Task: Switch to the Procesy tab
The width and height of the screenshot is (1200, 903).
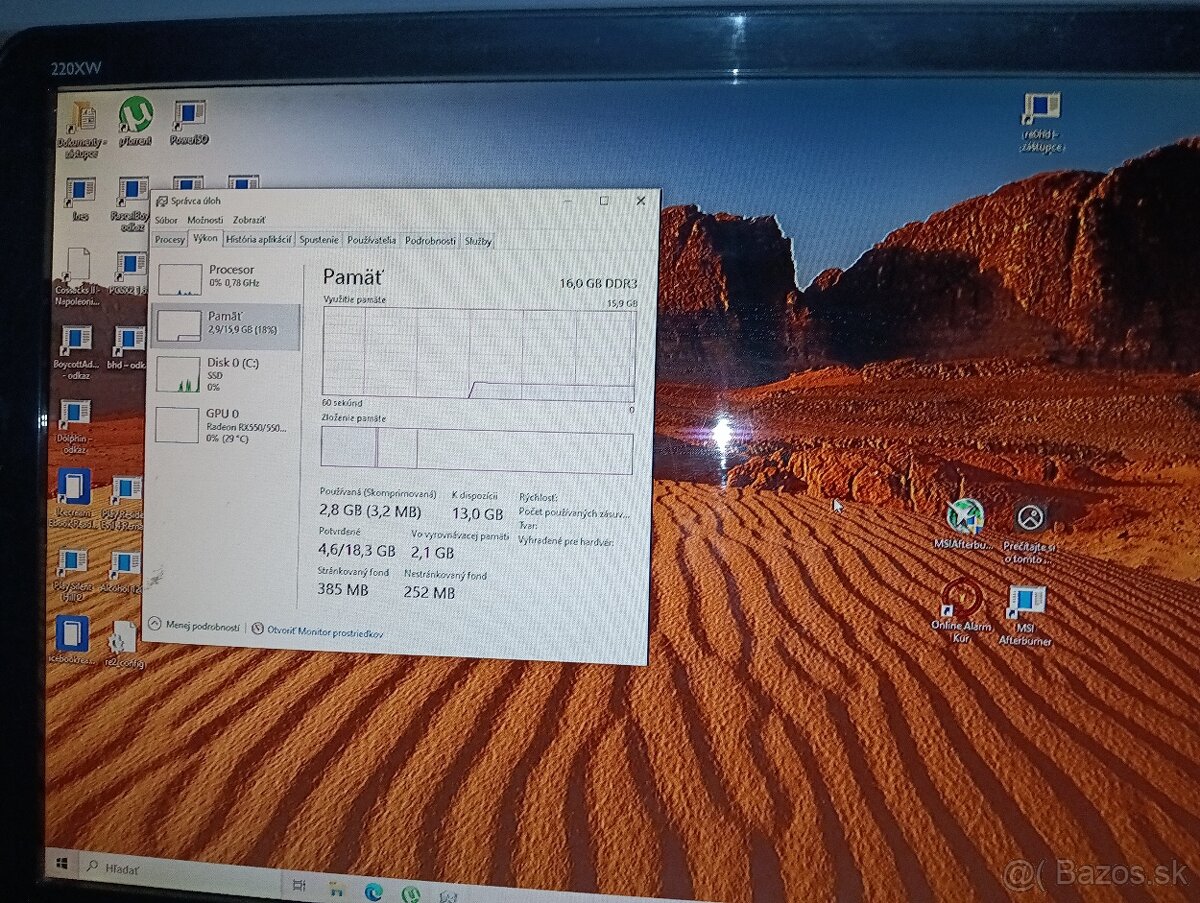Action: [x=169, y=240]
